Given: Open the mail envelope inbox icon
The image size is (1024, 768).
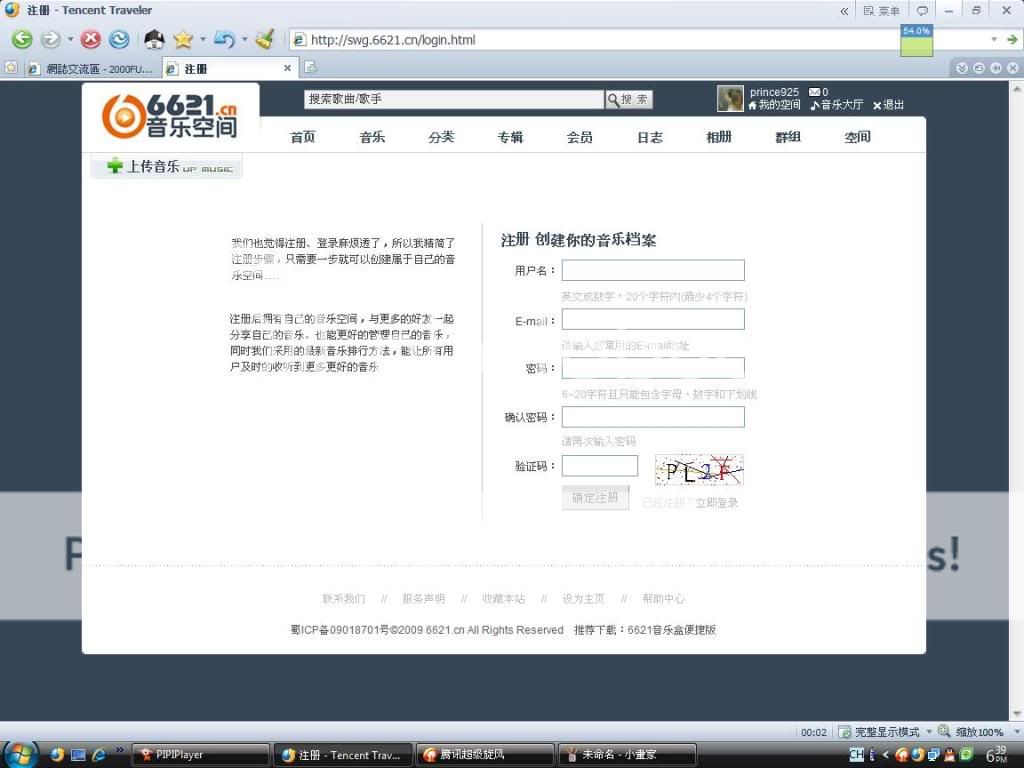Looking at the screenshot, I should click(814, 92).
